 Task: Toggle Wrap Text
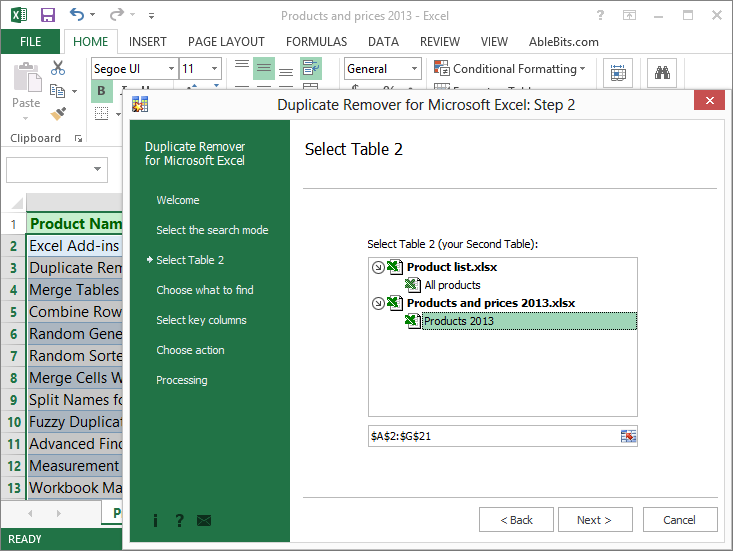tap(311, 68)
